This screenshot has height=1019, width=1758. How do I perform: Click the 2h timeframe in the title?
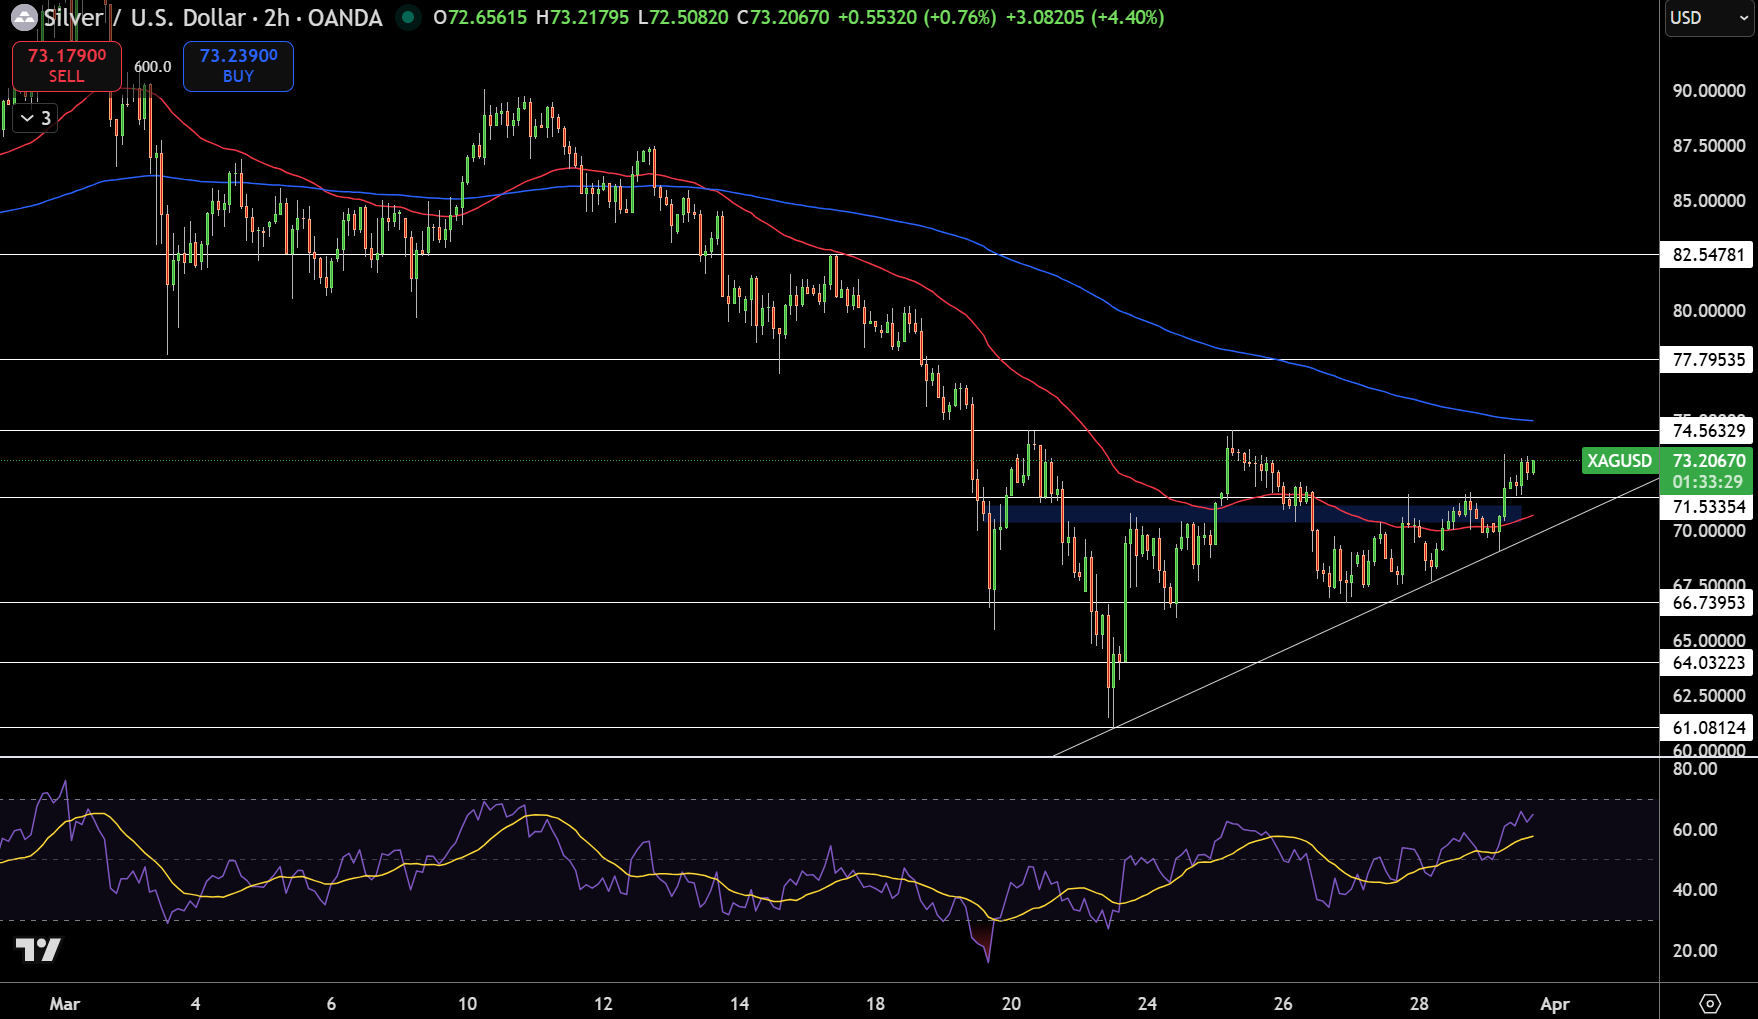point(277,18)
